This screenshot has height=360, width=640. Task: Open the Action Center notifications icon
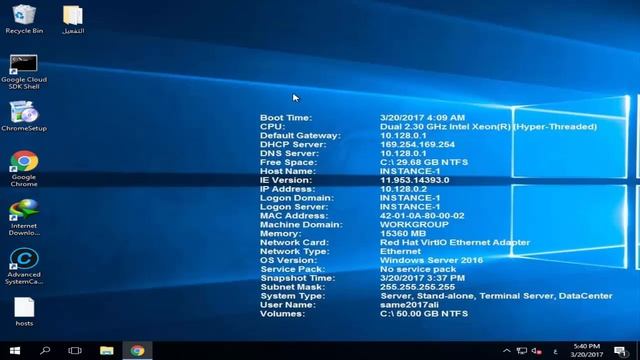coord(620,351)
